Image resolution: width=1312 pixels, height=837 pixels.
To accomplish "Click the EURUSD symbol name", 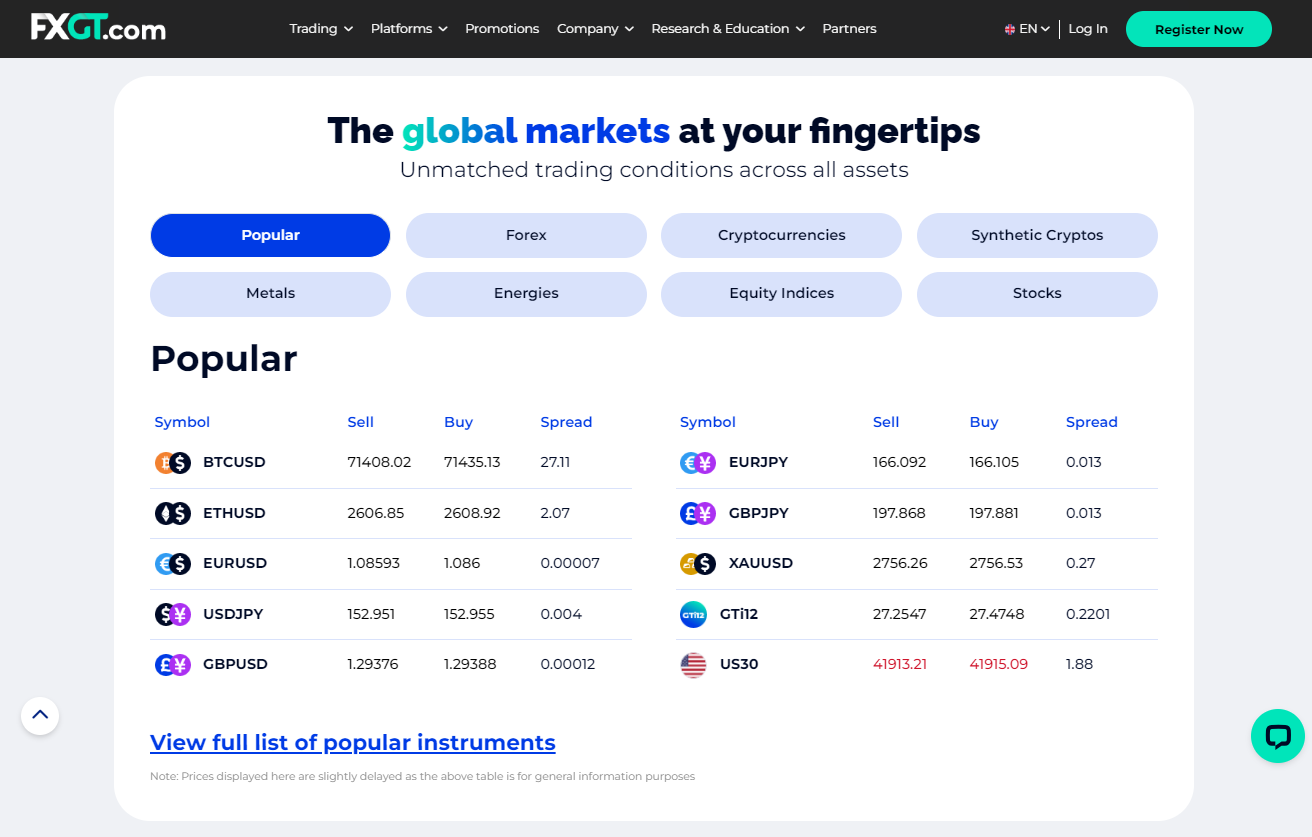I will [235, 563].
